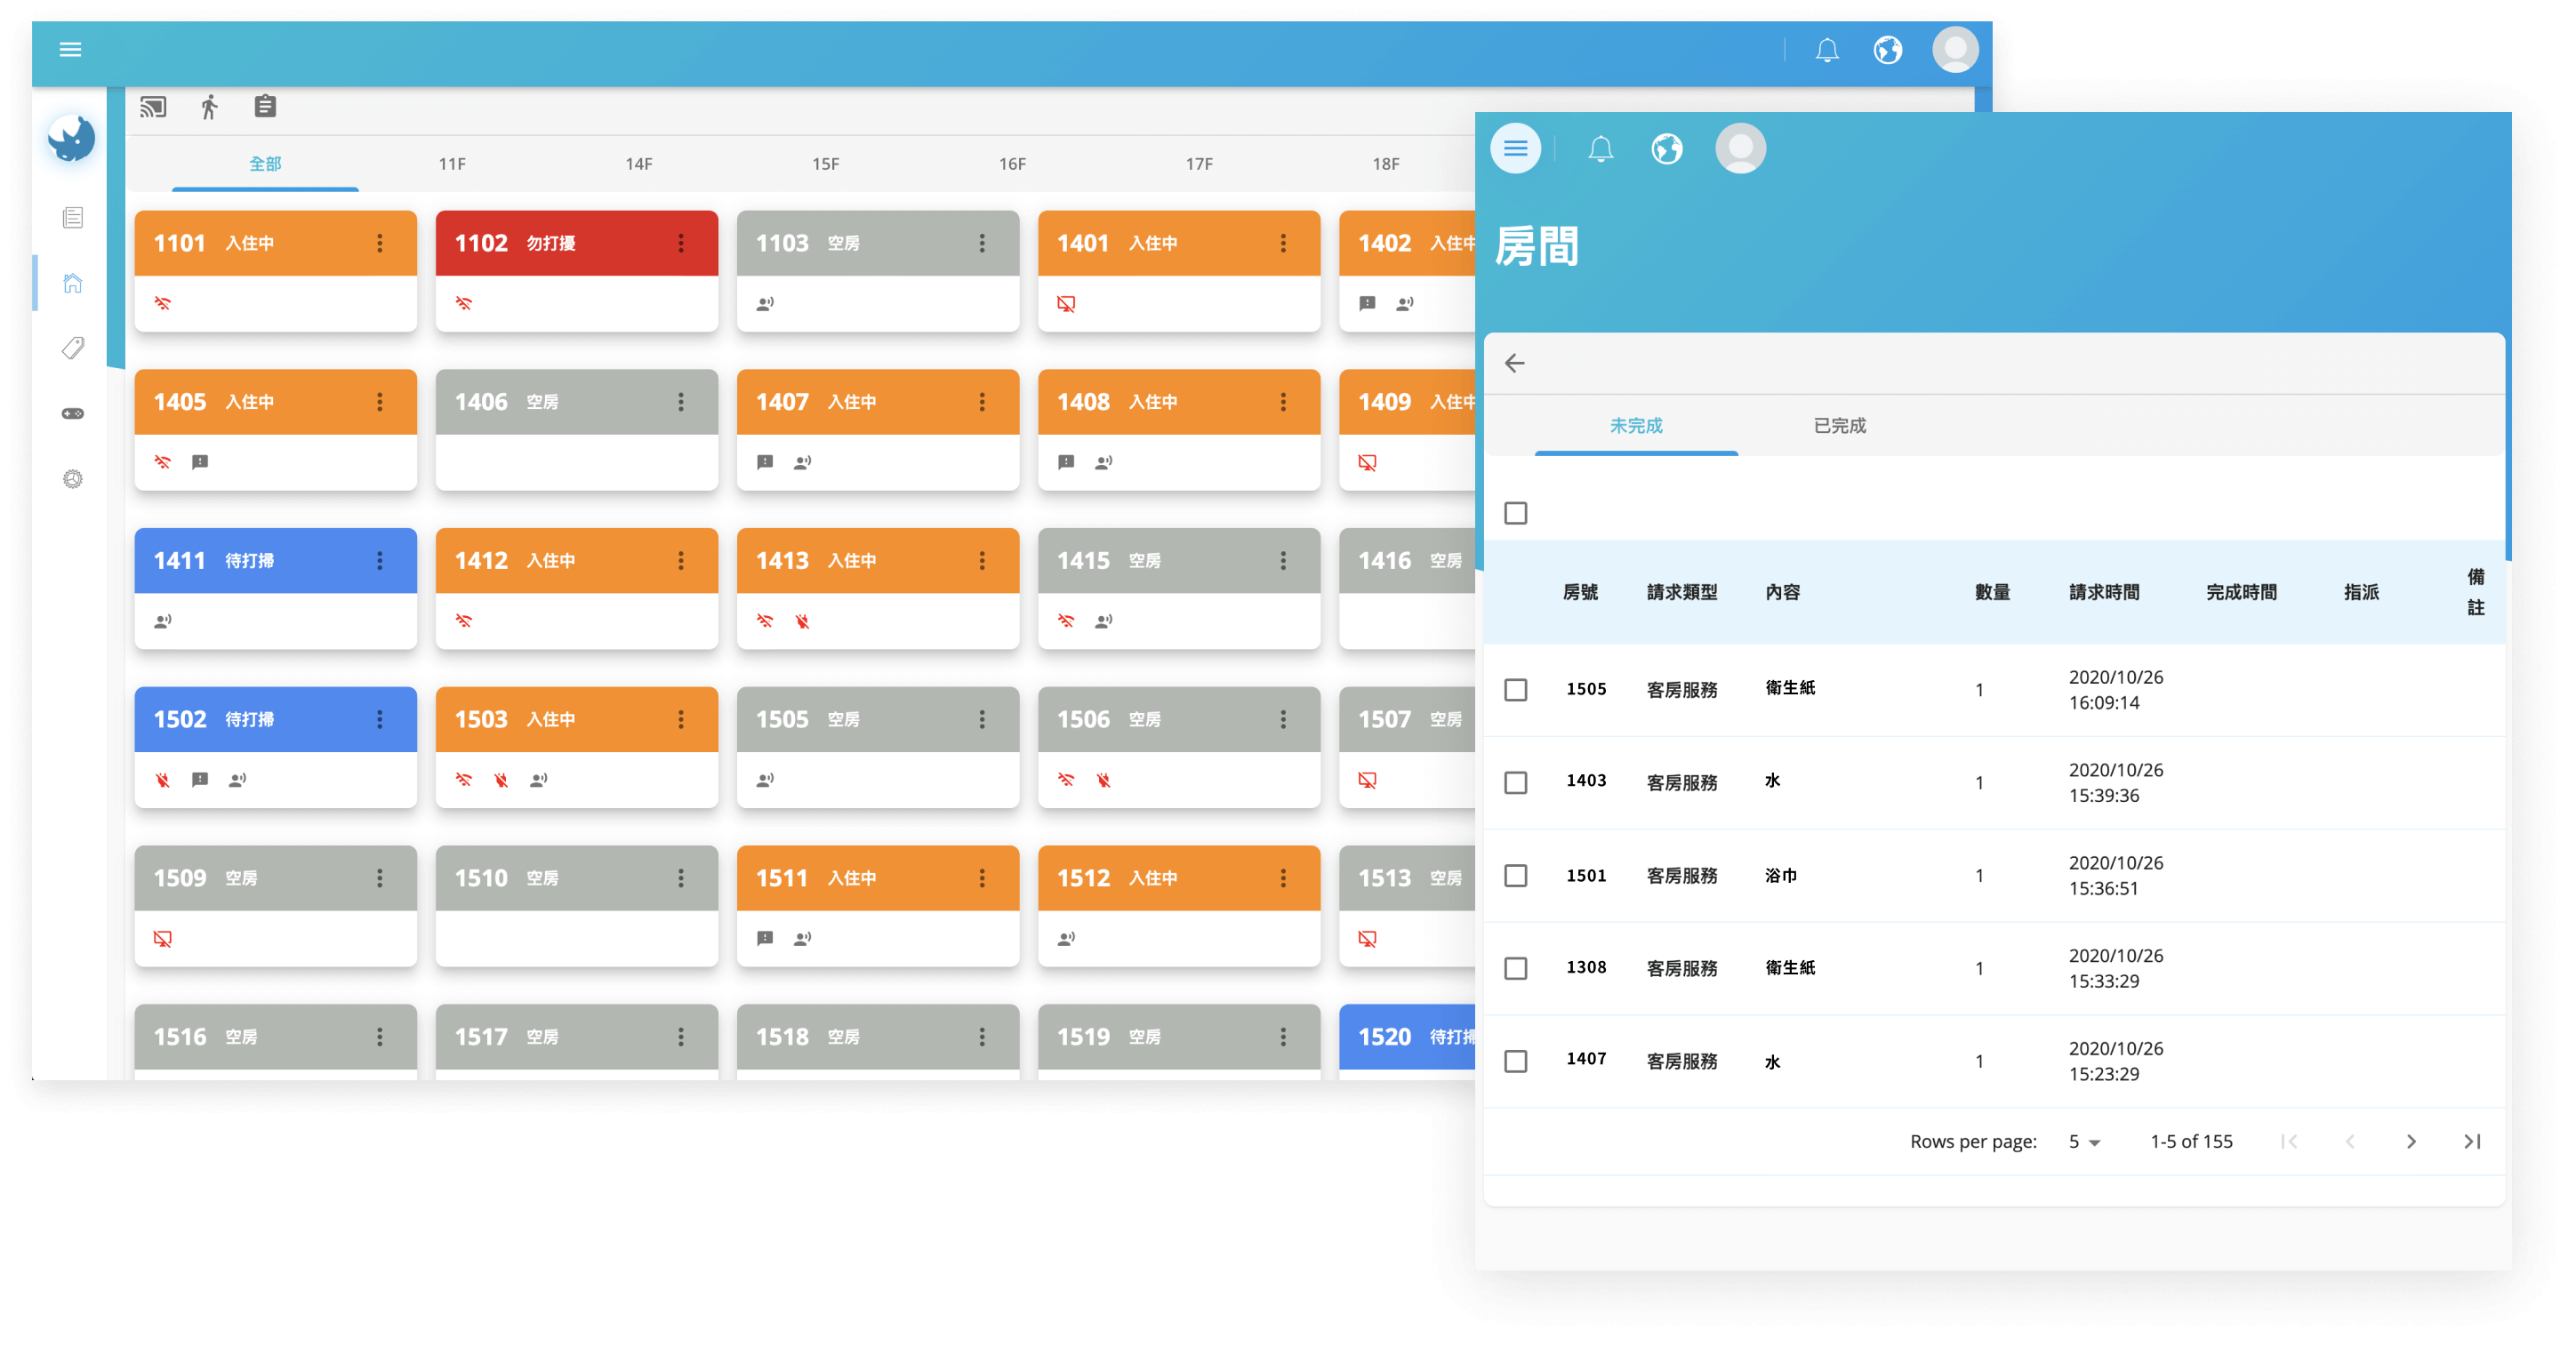
Task: Click wifi-off icon on room 1101 card
Action: coord(162,303)
